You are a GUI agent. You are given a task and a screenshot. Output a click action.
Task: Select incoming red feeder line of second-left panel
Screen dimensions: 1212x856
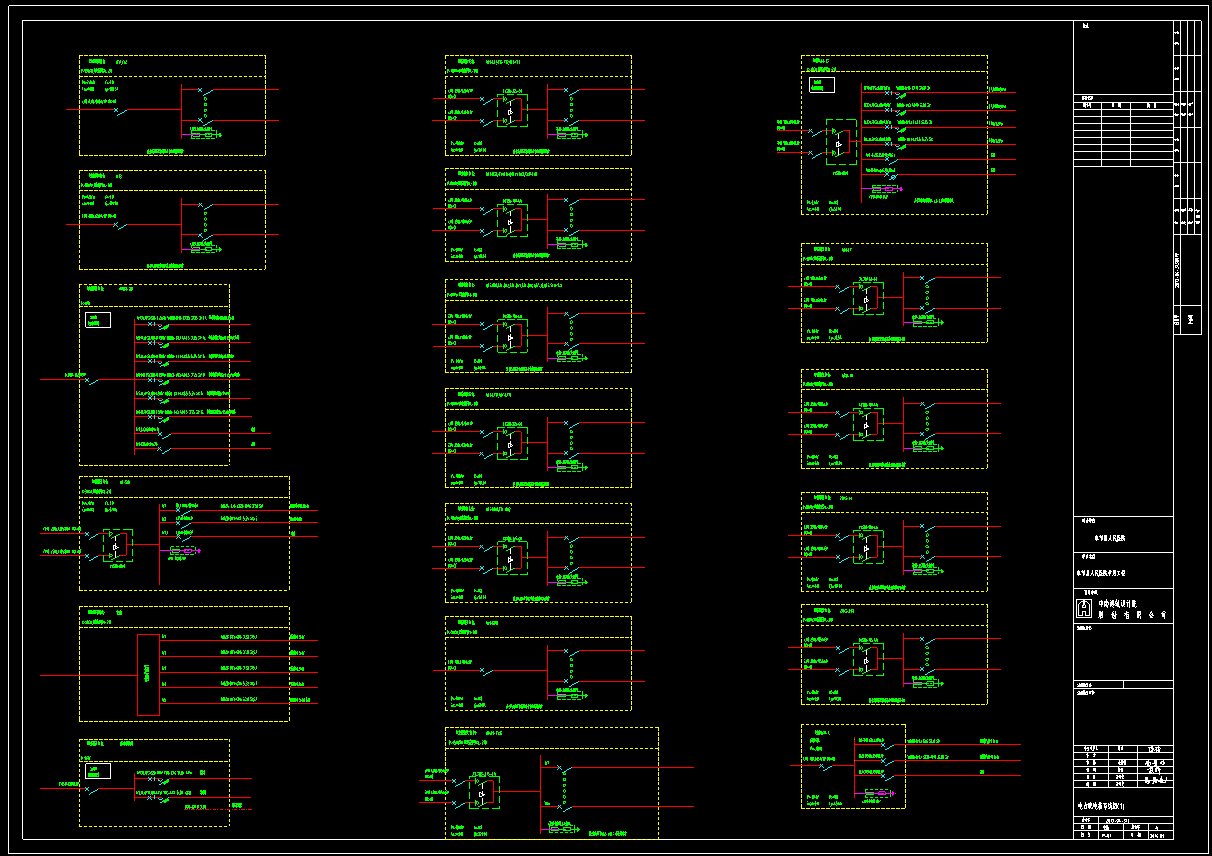[x=92, y=225]
